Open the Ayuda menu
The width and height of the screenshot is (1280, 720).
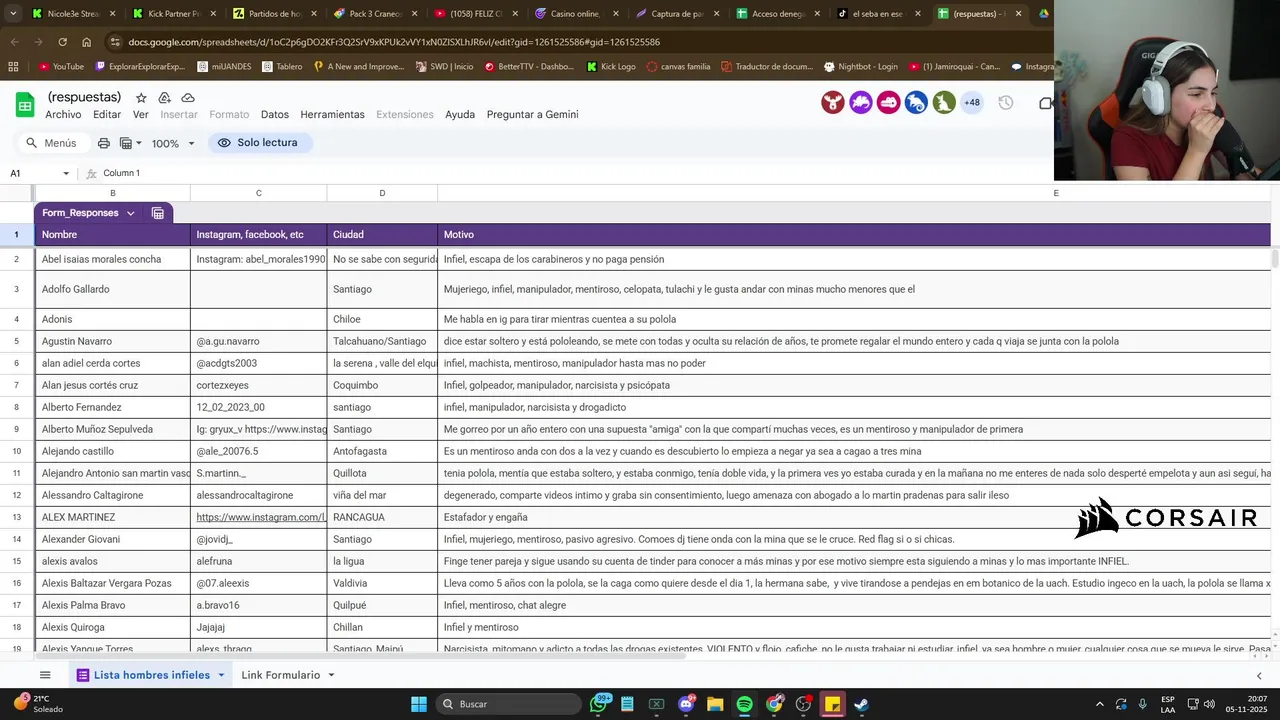460,114
